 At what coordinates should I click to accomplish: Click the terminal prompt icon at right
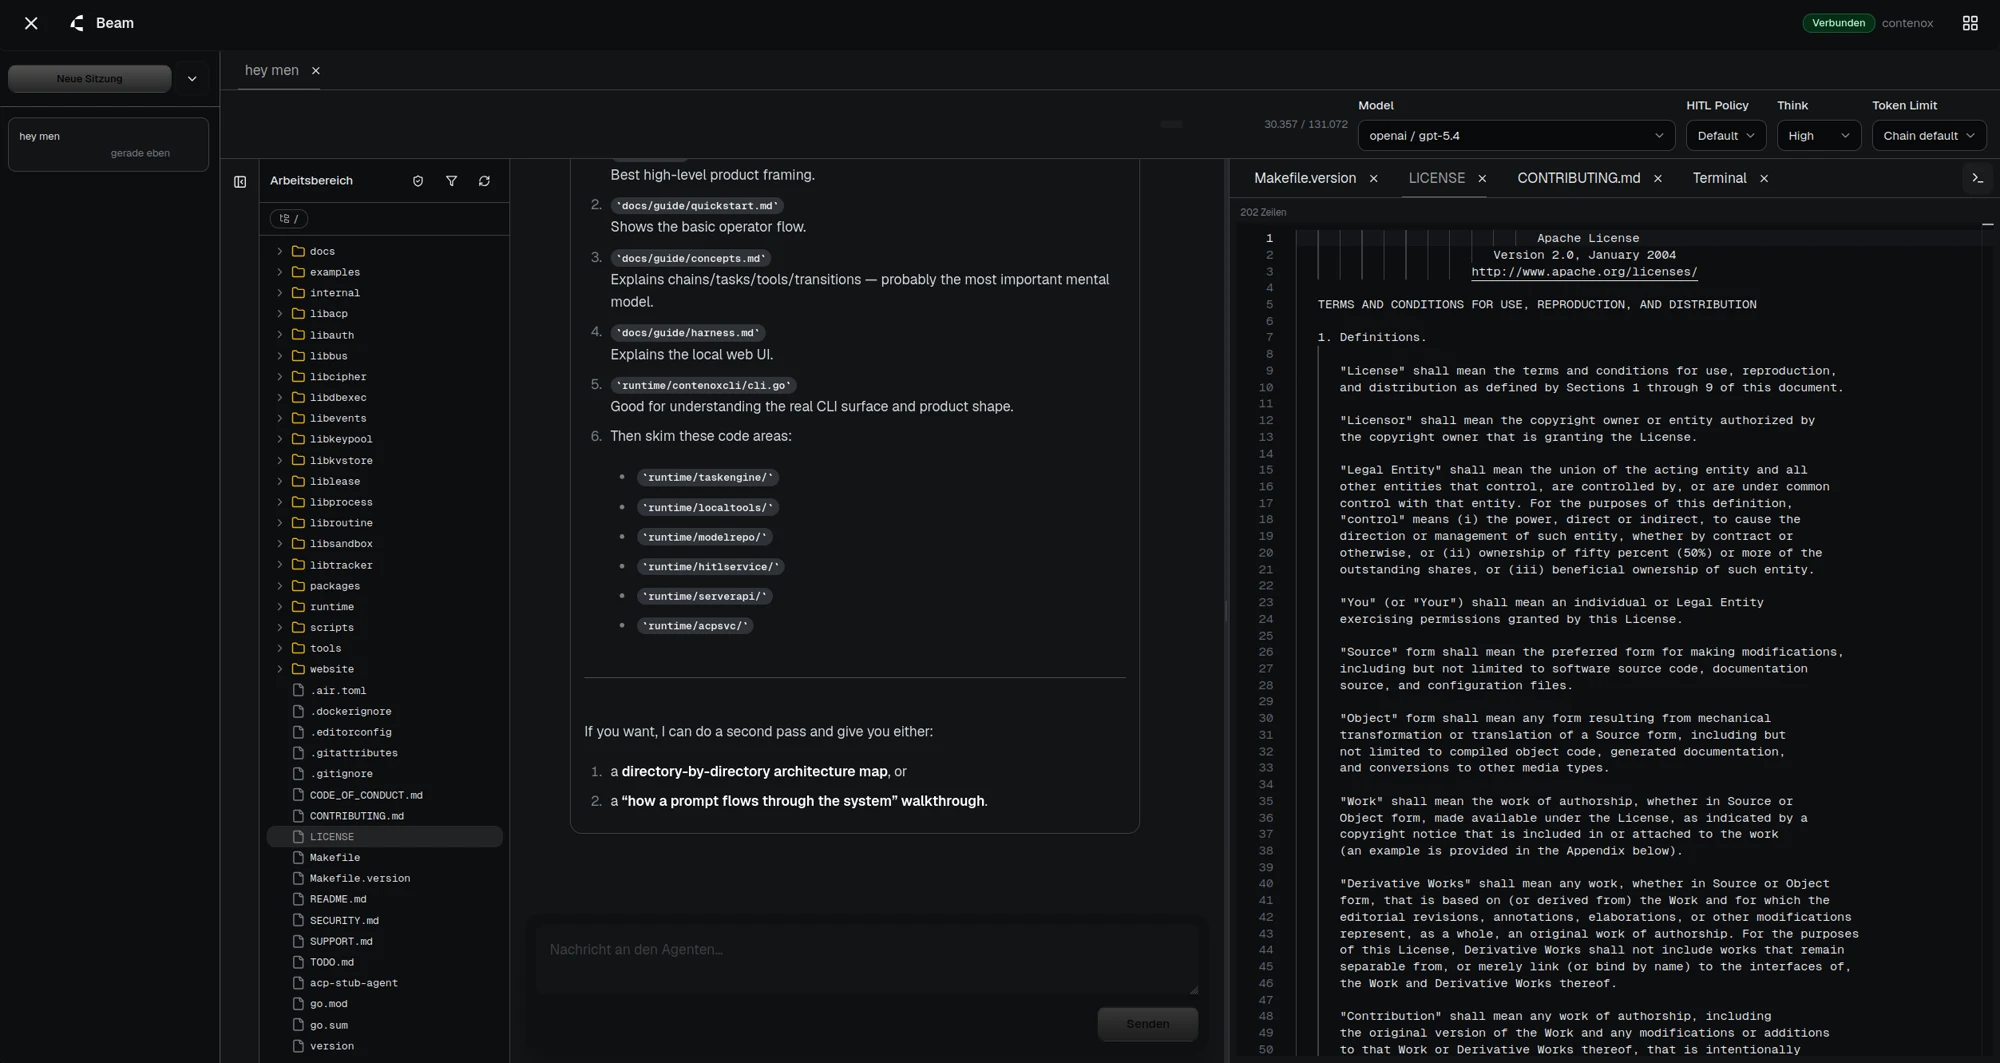[1977, 178]
